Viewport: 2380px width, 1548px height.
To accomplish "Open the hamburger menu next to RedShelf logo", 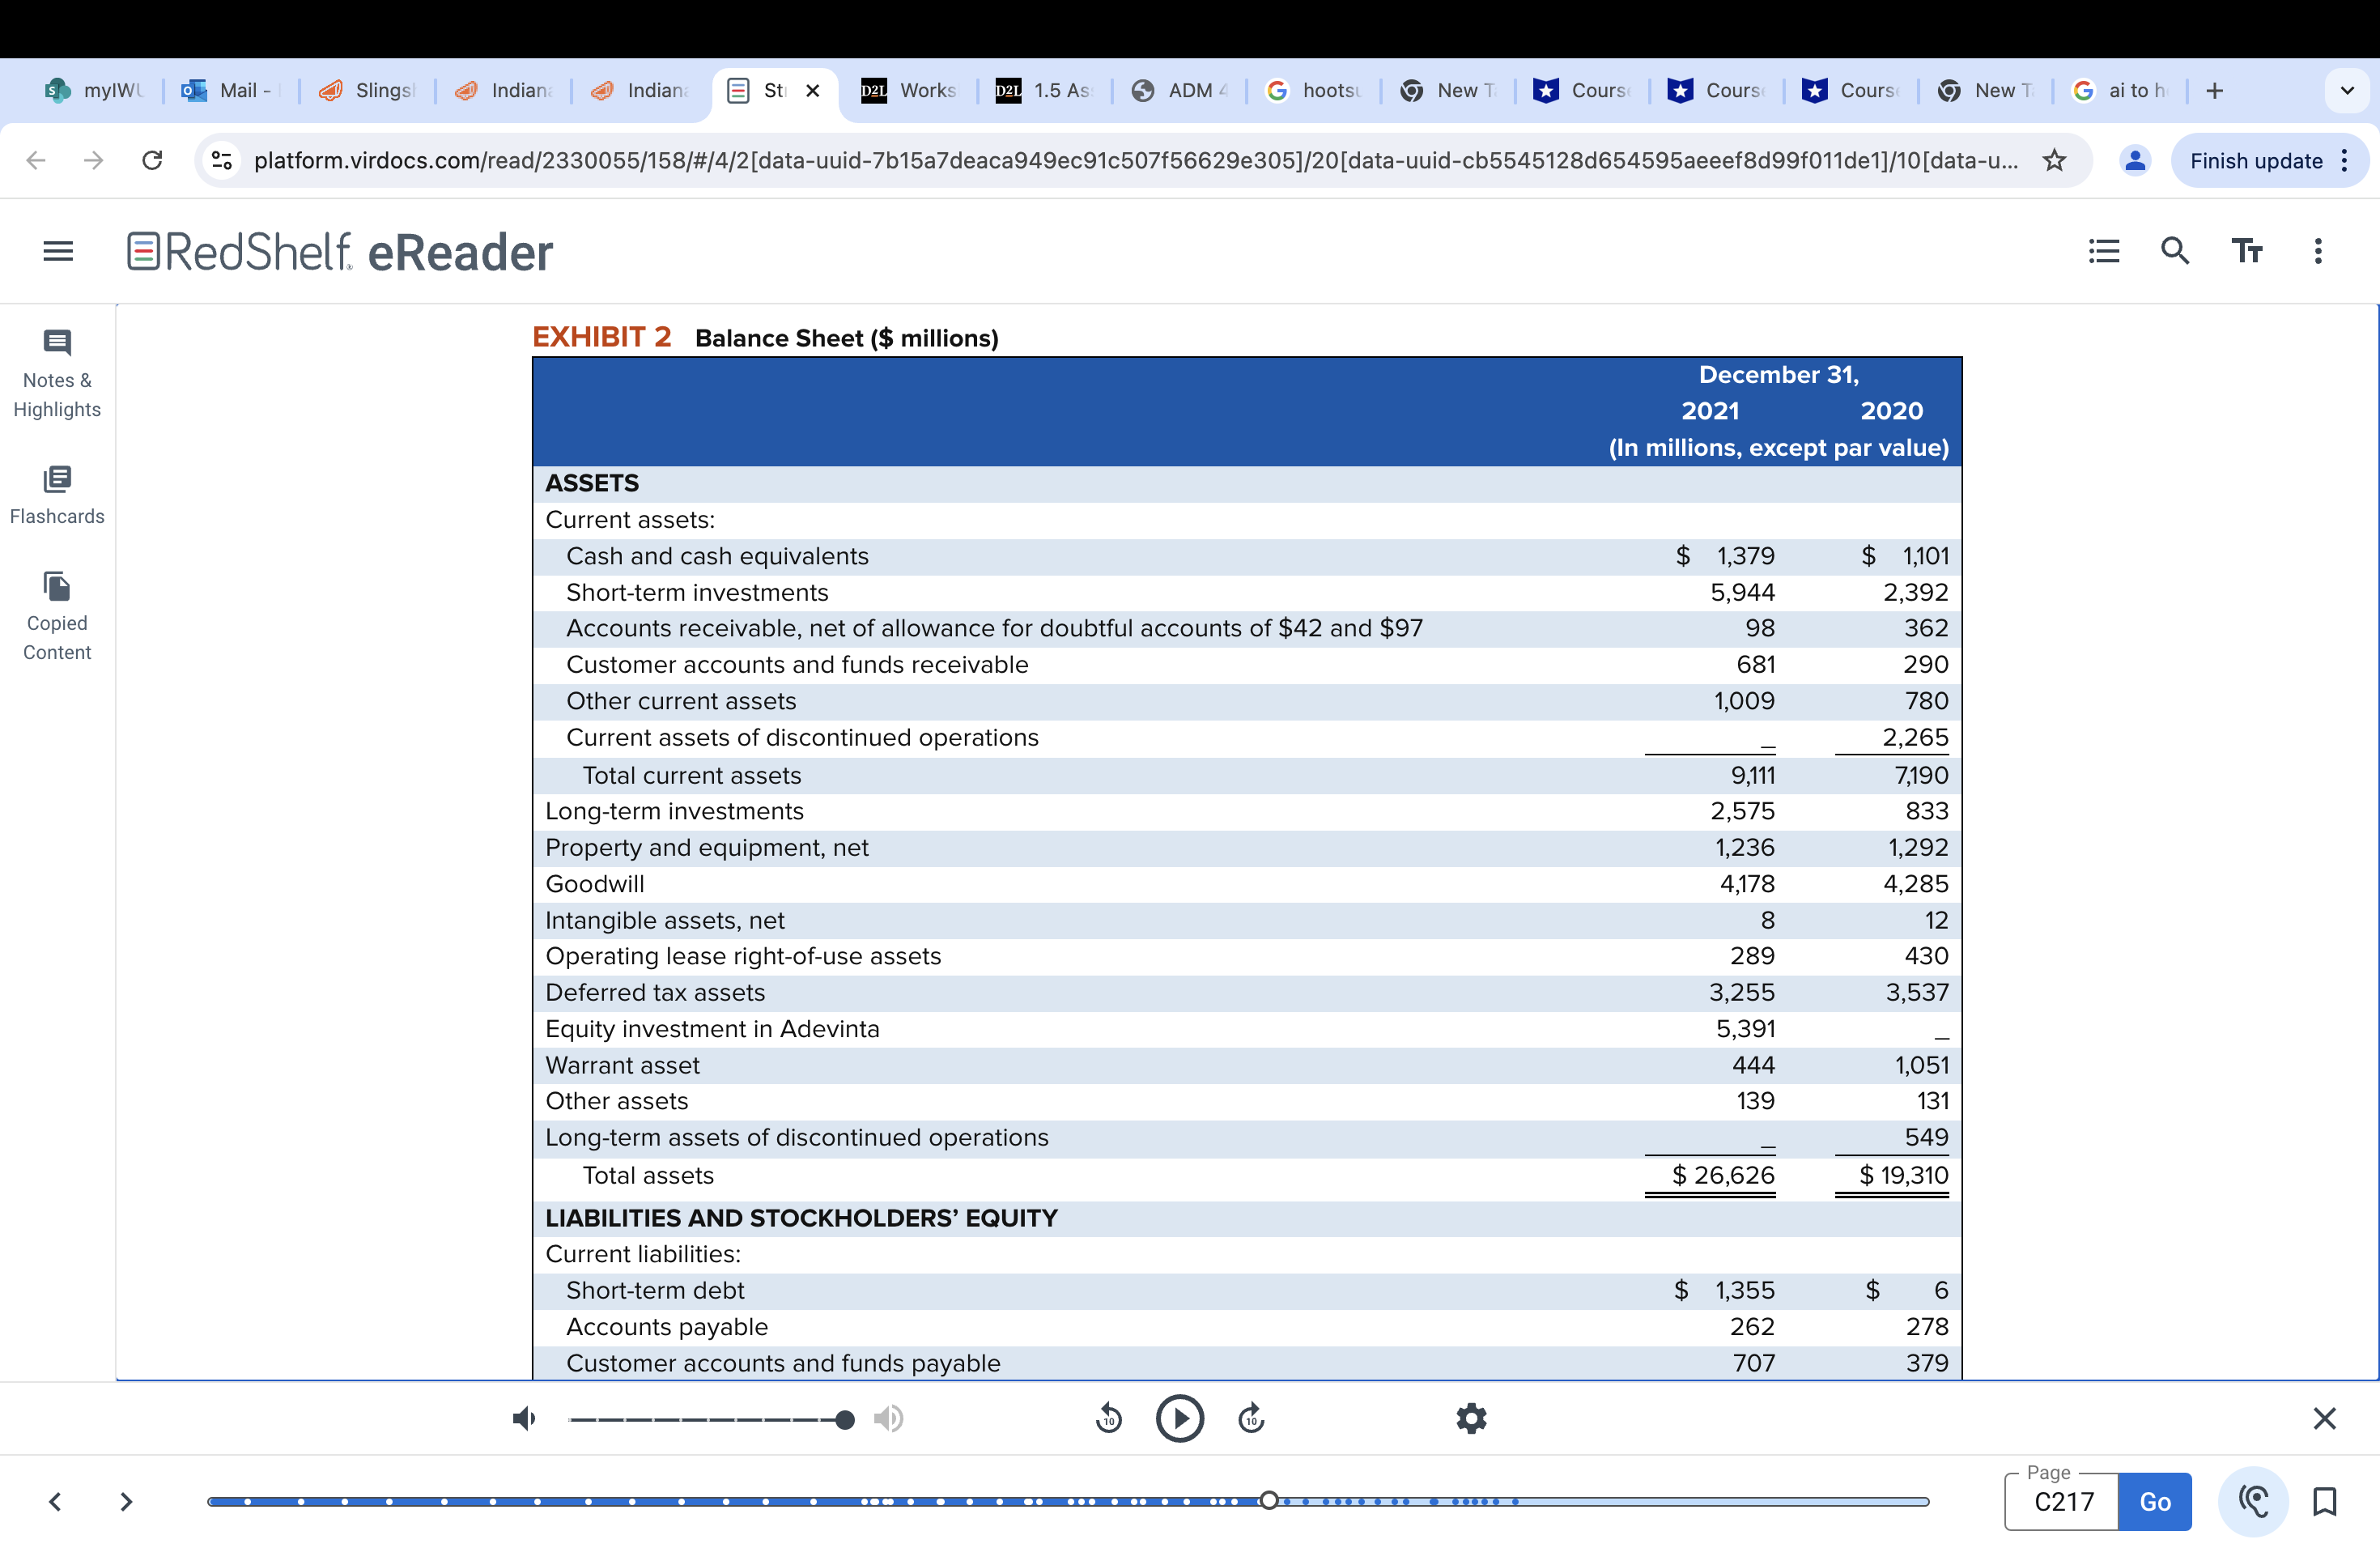I will pyautogui.click(x=57, y=250).
